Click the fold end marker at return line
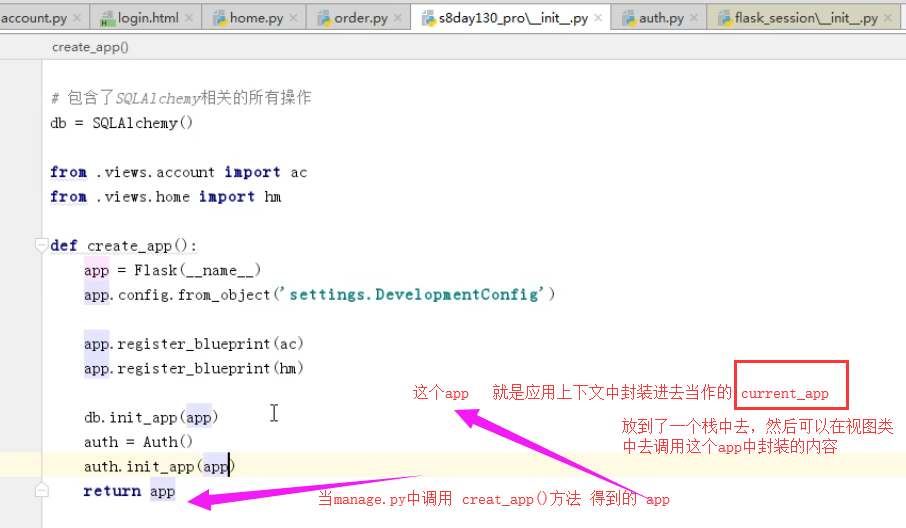 tap(42, 490)
